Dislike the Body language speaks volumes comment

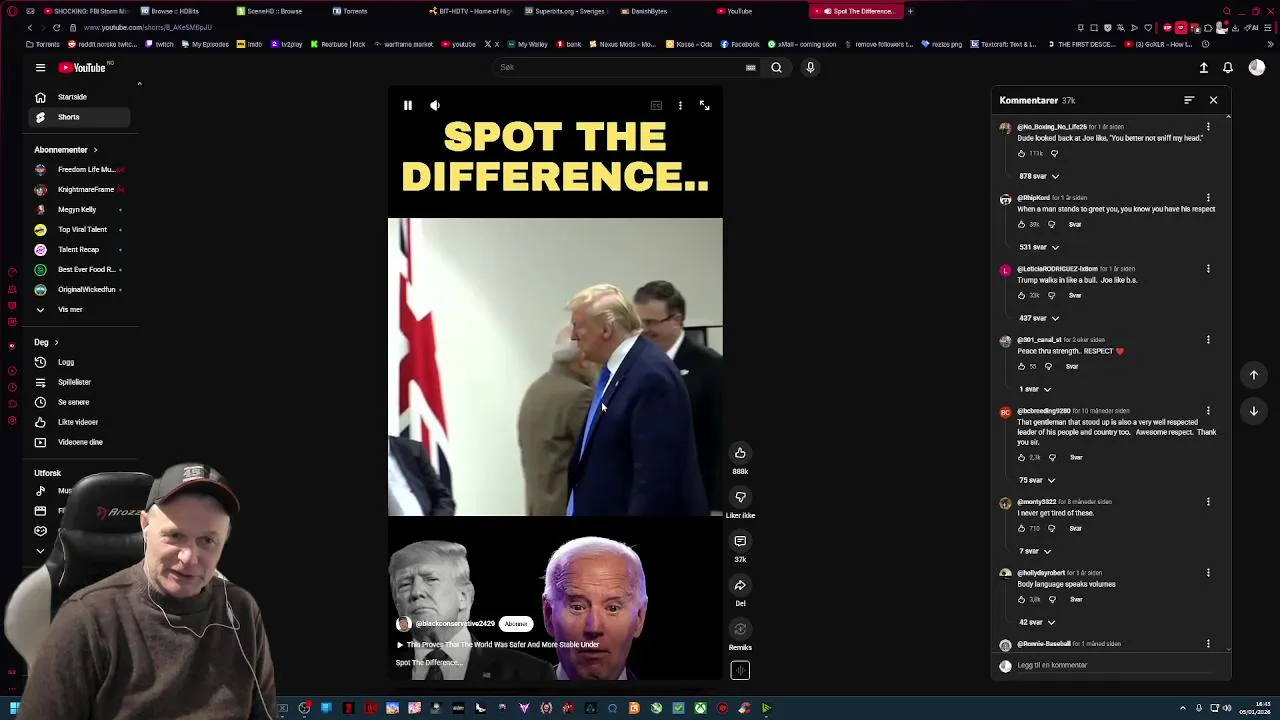pyautogui.click(x=1051, y=599)
